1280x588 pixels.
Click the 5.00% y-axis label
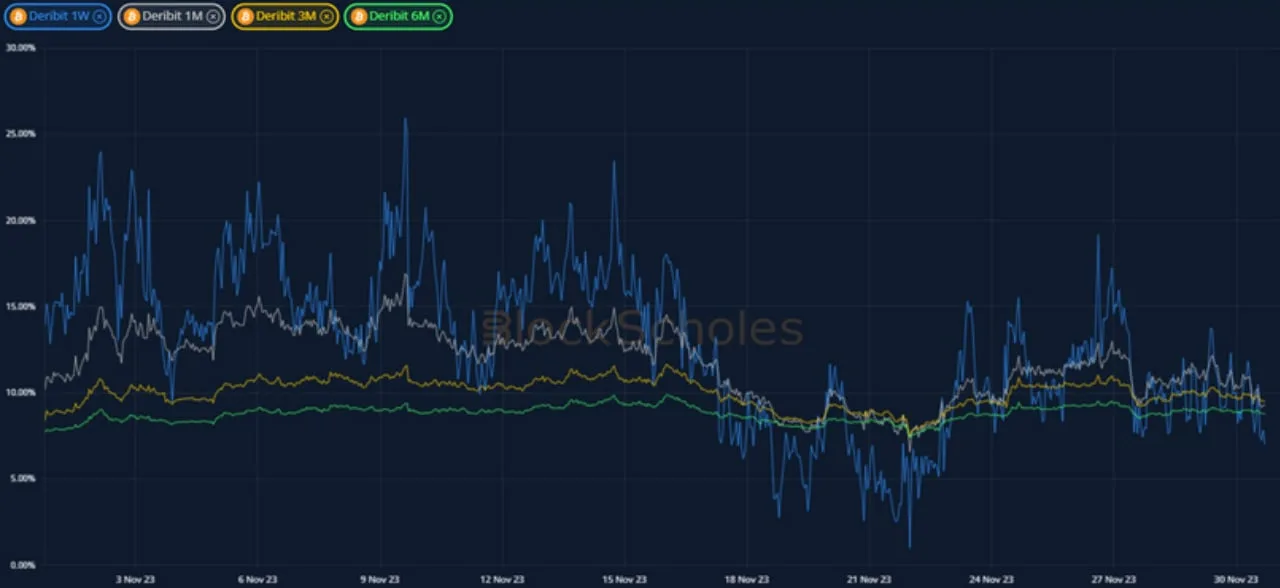(22, 478)
